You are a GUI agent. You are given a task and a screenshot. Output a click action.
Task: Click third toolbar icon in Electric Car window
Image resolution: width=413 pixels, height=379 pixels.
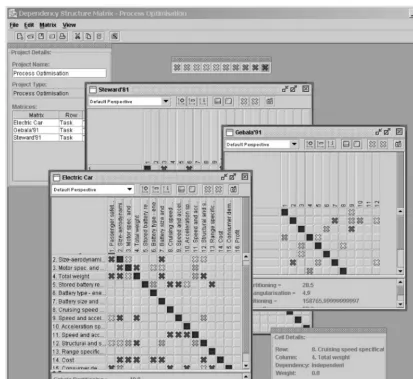(166, 190)
